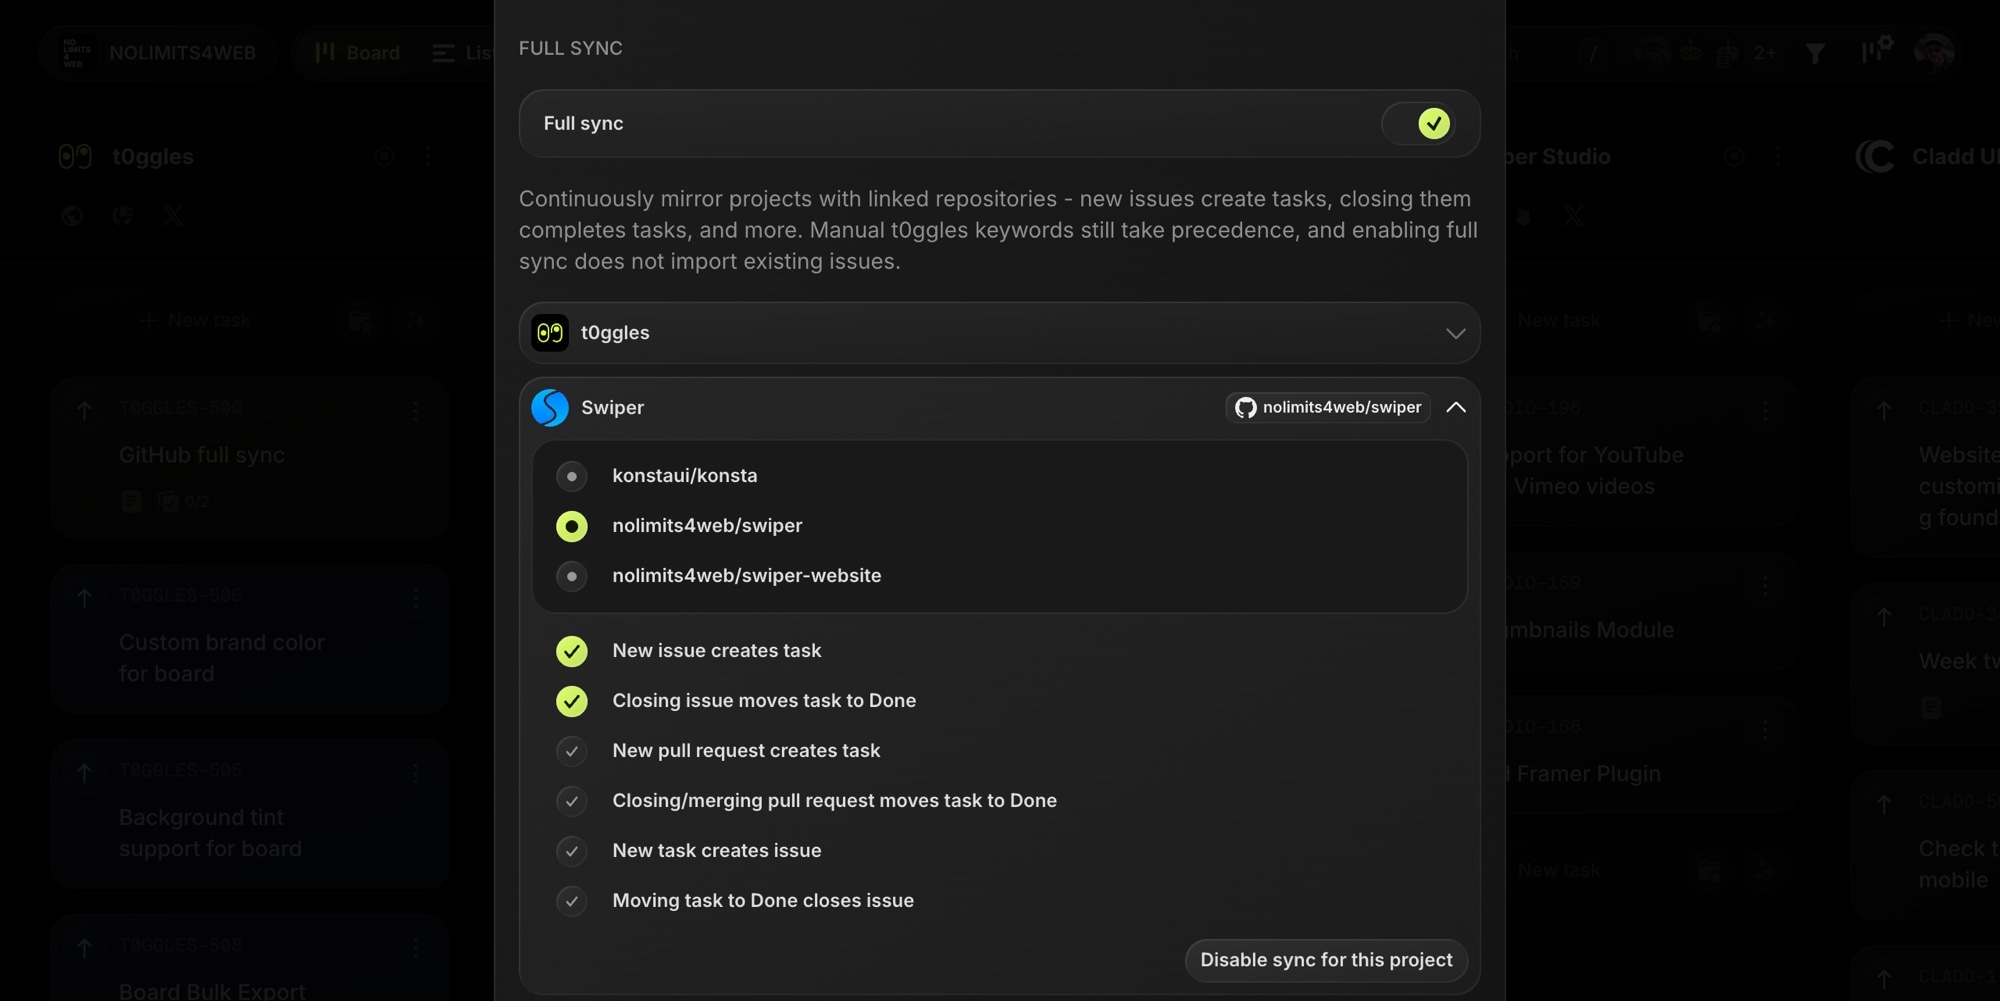Image resolution: width=2000 pixels, height=1001 pixels.
Task: Select the nolimits4web/swiper-website repository
Action: (x=571, y=576)
